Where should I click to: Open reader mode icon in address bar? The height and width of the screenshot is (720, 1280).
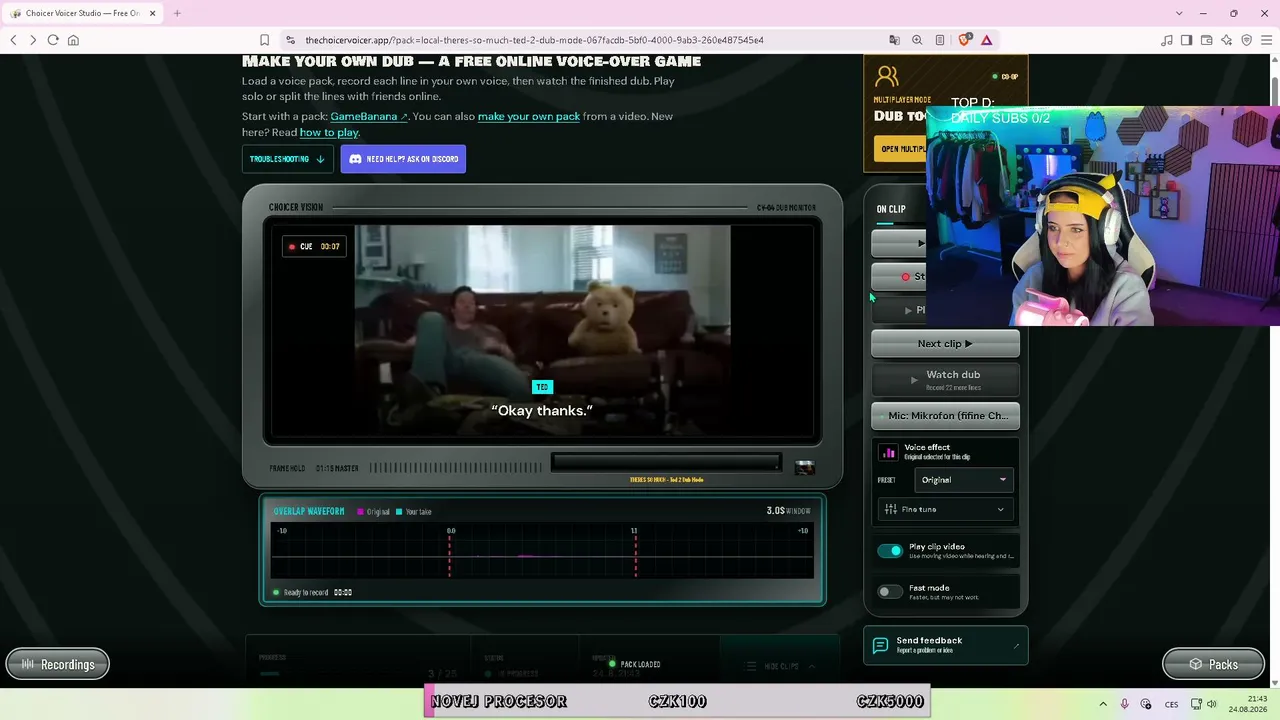click(x=940, y=40)
